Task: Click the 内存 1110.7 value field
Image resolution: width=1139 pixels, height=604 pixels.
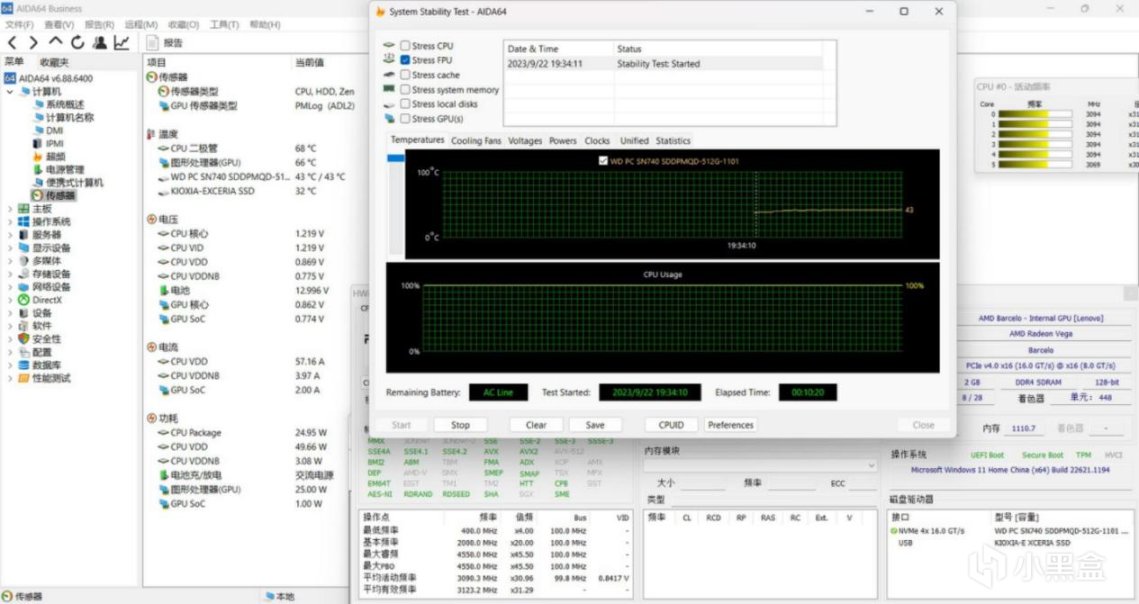Action: pyautogui.click(x=1023, y=428)
